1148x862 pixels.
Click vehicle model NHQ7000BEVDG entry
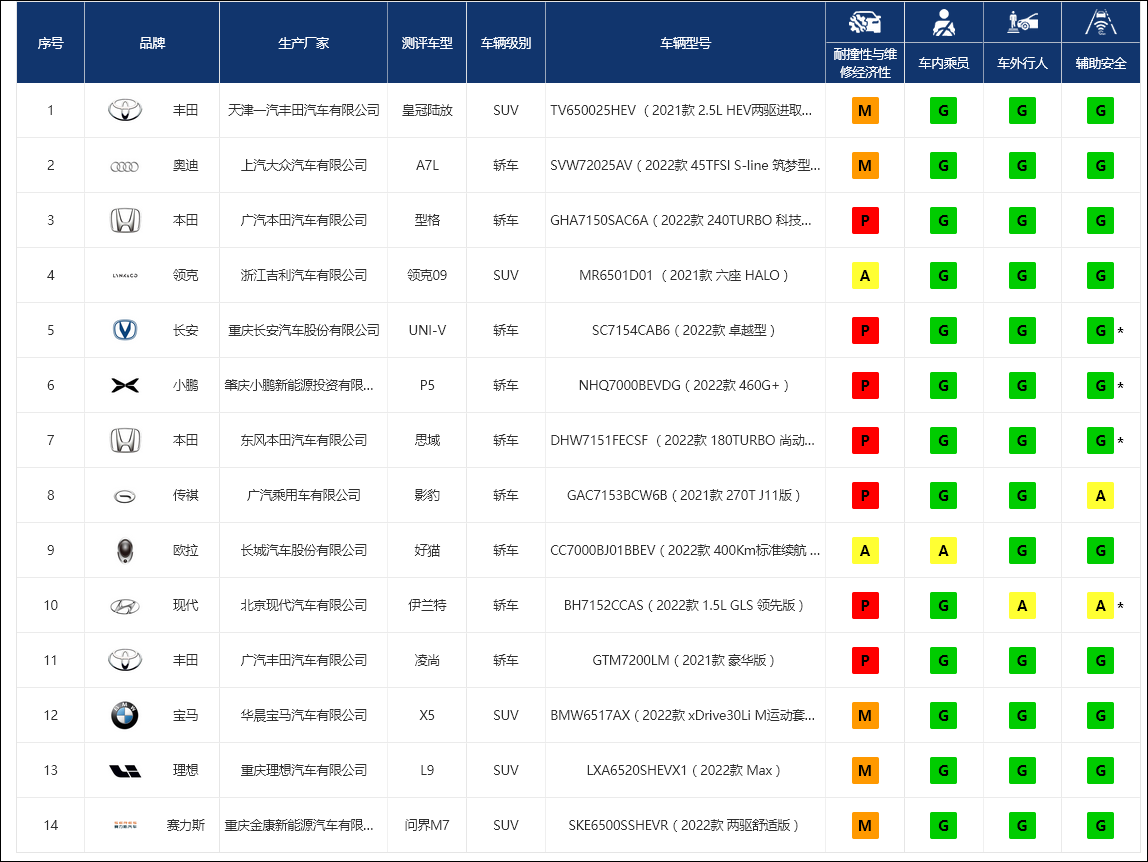coord(683,385)
